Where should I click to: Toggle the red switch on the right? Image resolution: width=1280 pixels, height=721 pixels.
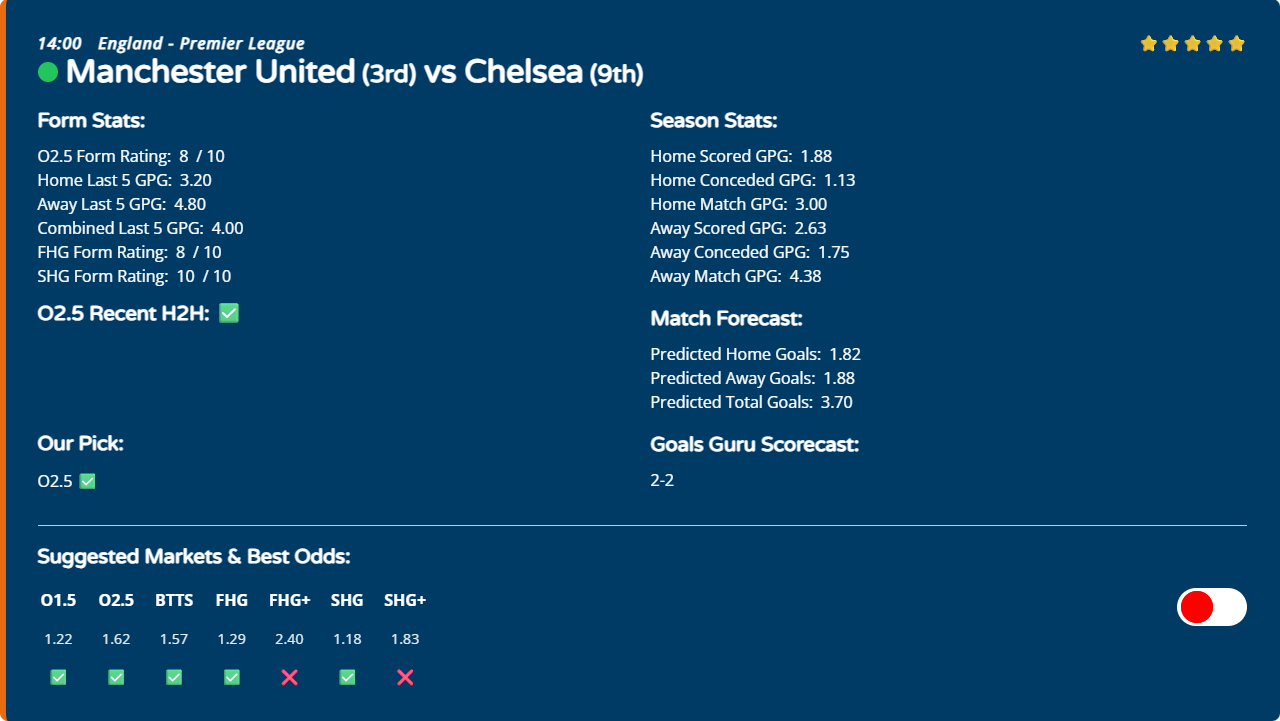point(1212,607)
